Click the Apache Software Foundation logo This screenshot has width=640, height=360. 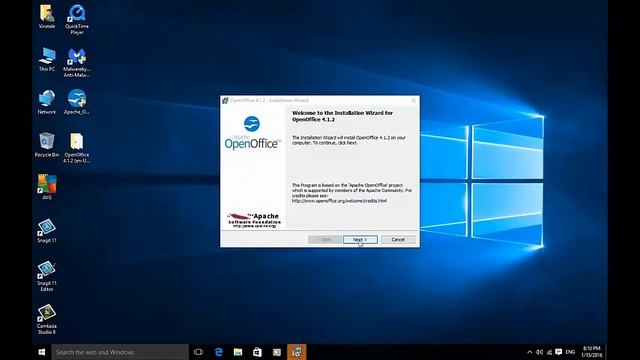pos(253,220)
